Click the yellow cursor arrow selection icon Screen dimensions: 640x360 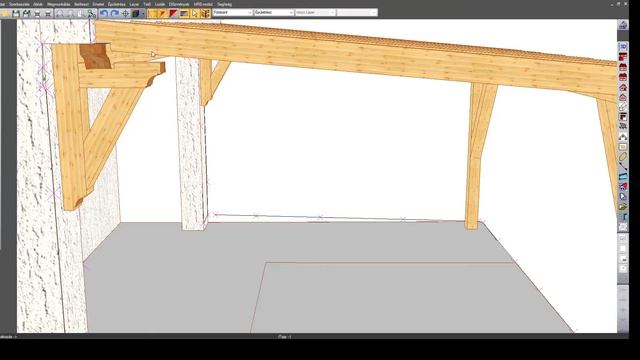point(195,13)
